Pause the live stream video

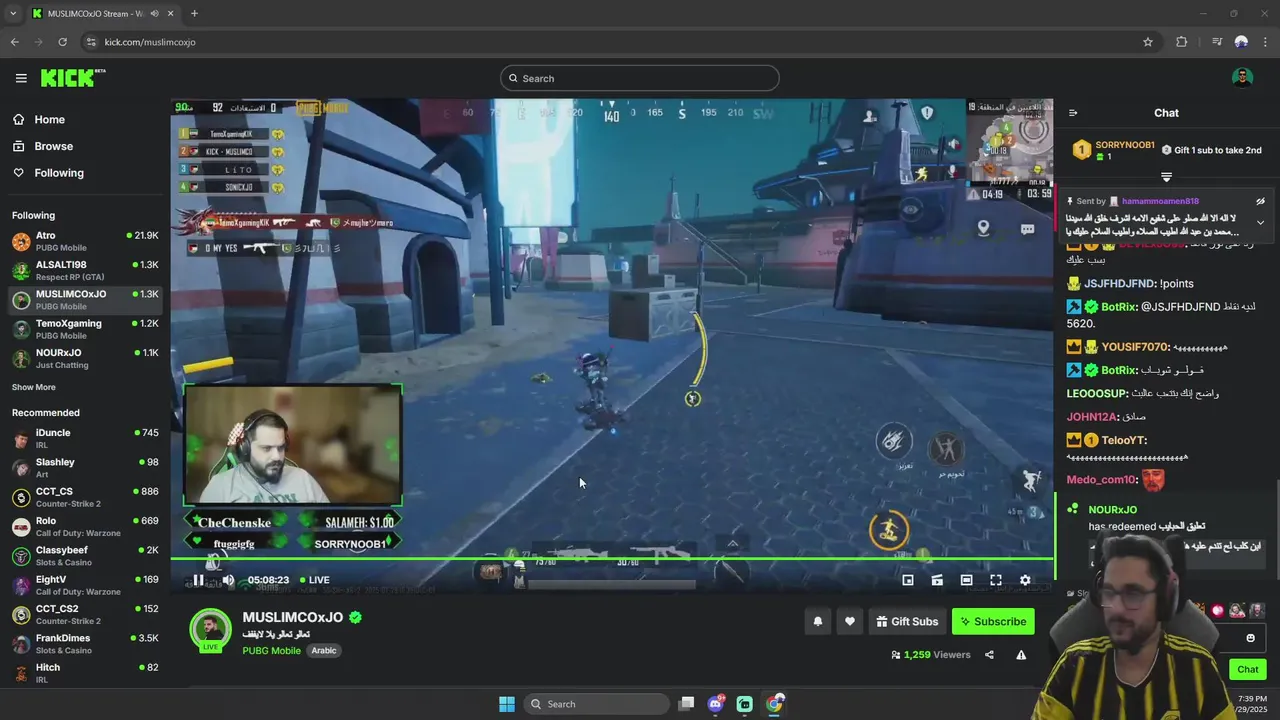click(198, 580)
